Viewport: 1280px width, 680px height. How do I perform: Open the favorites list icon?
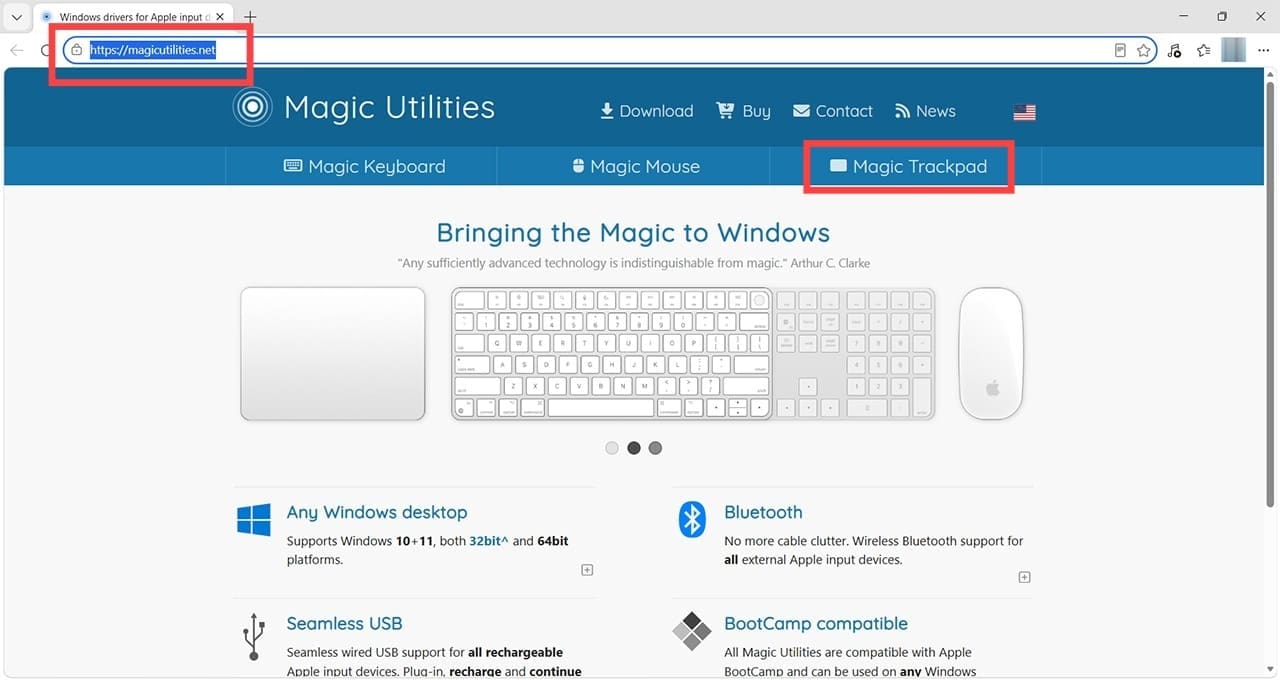coord(1204,50)
